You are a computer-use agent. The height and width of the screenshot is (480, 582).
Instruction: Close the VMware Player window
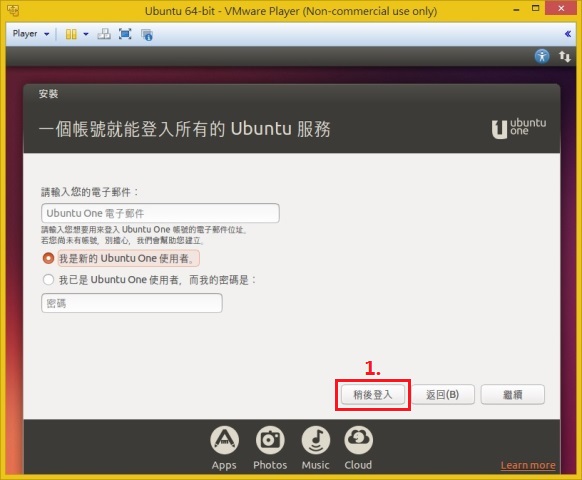(561, 8)
